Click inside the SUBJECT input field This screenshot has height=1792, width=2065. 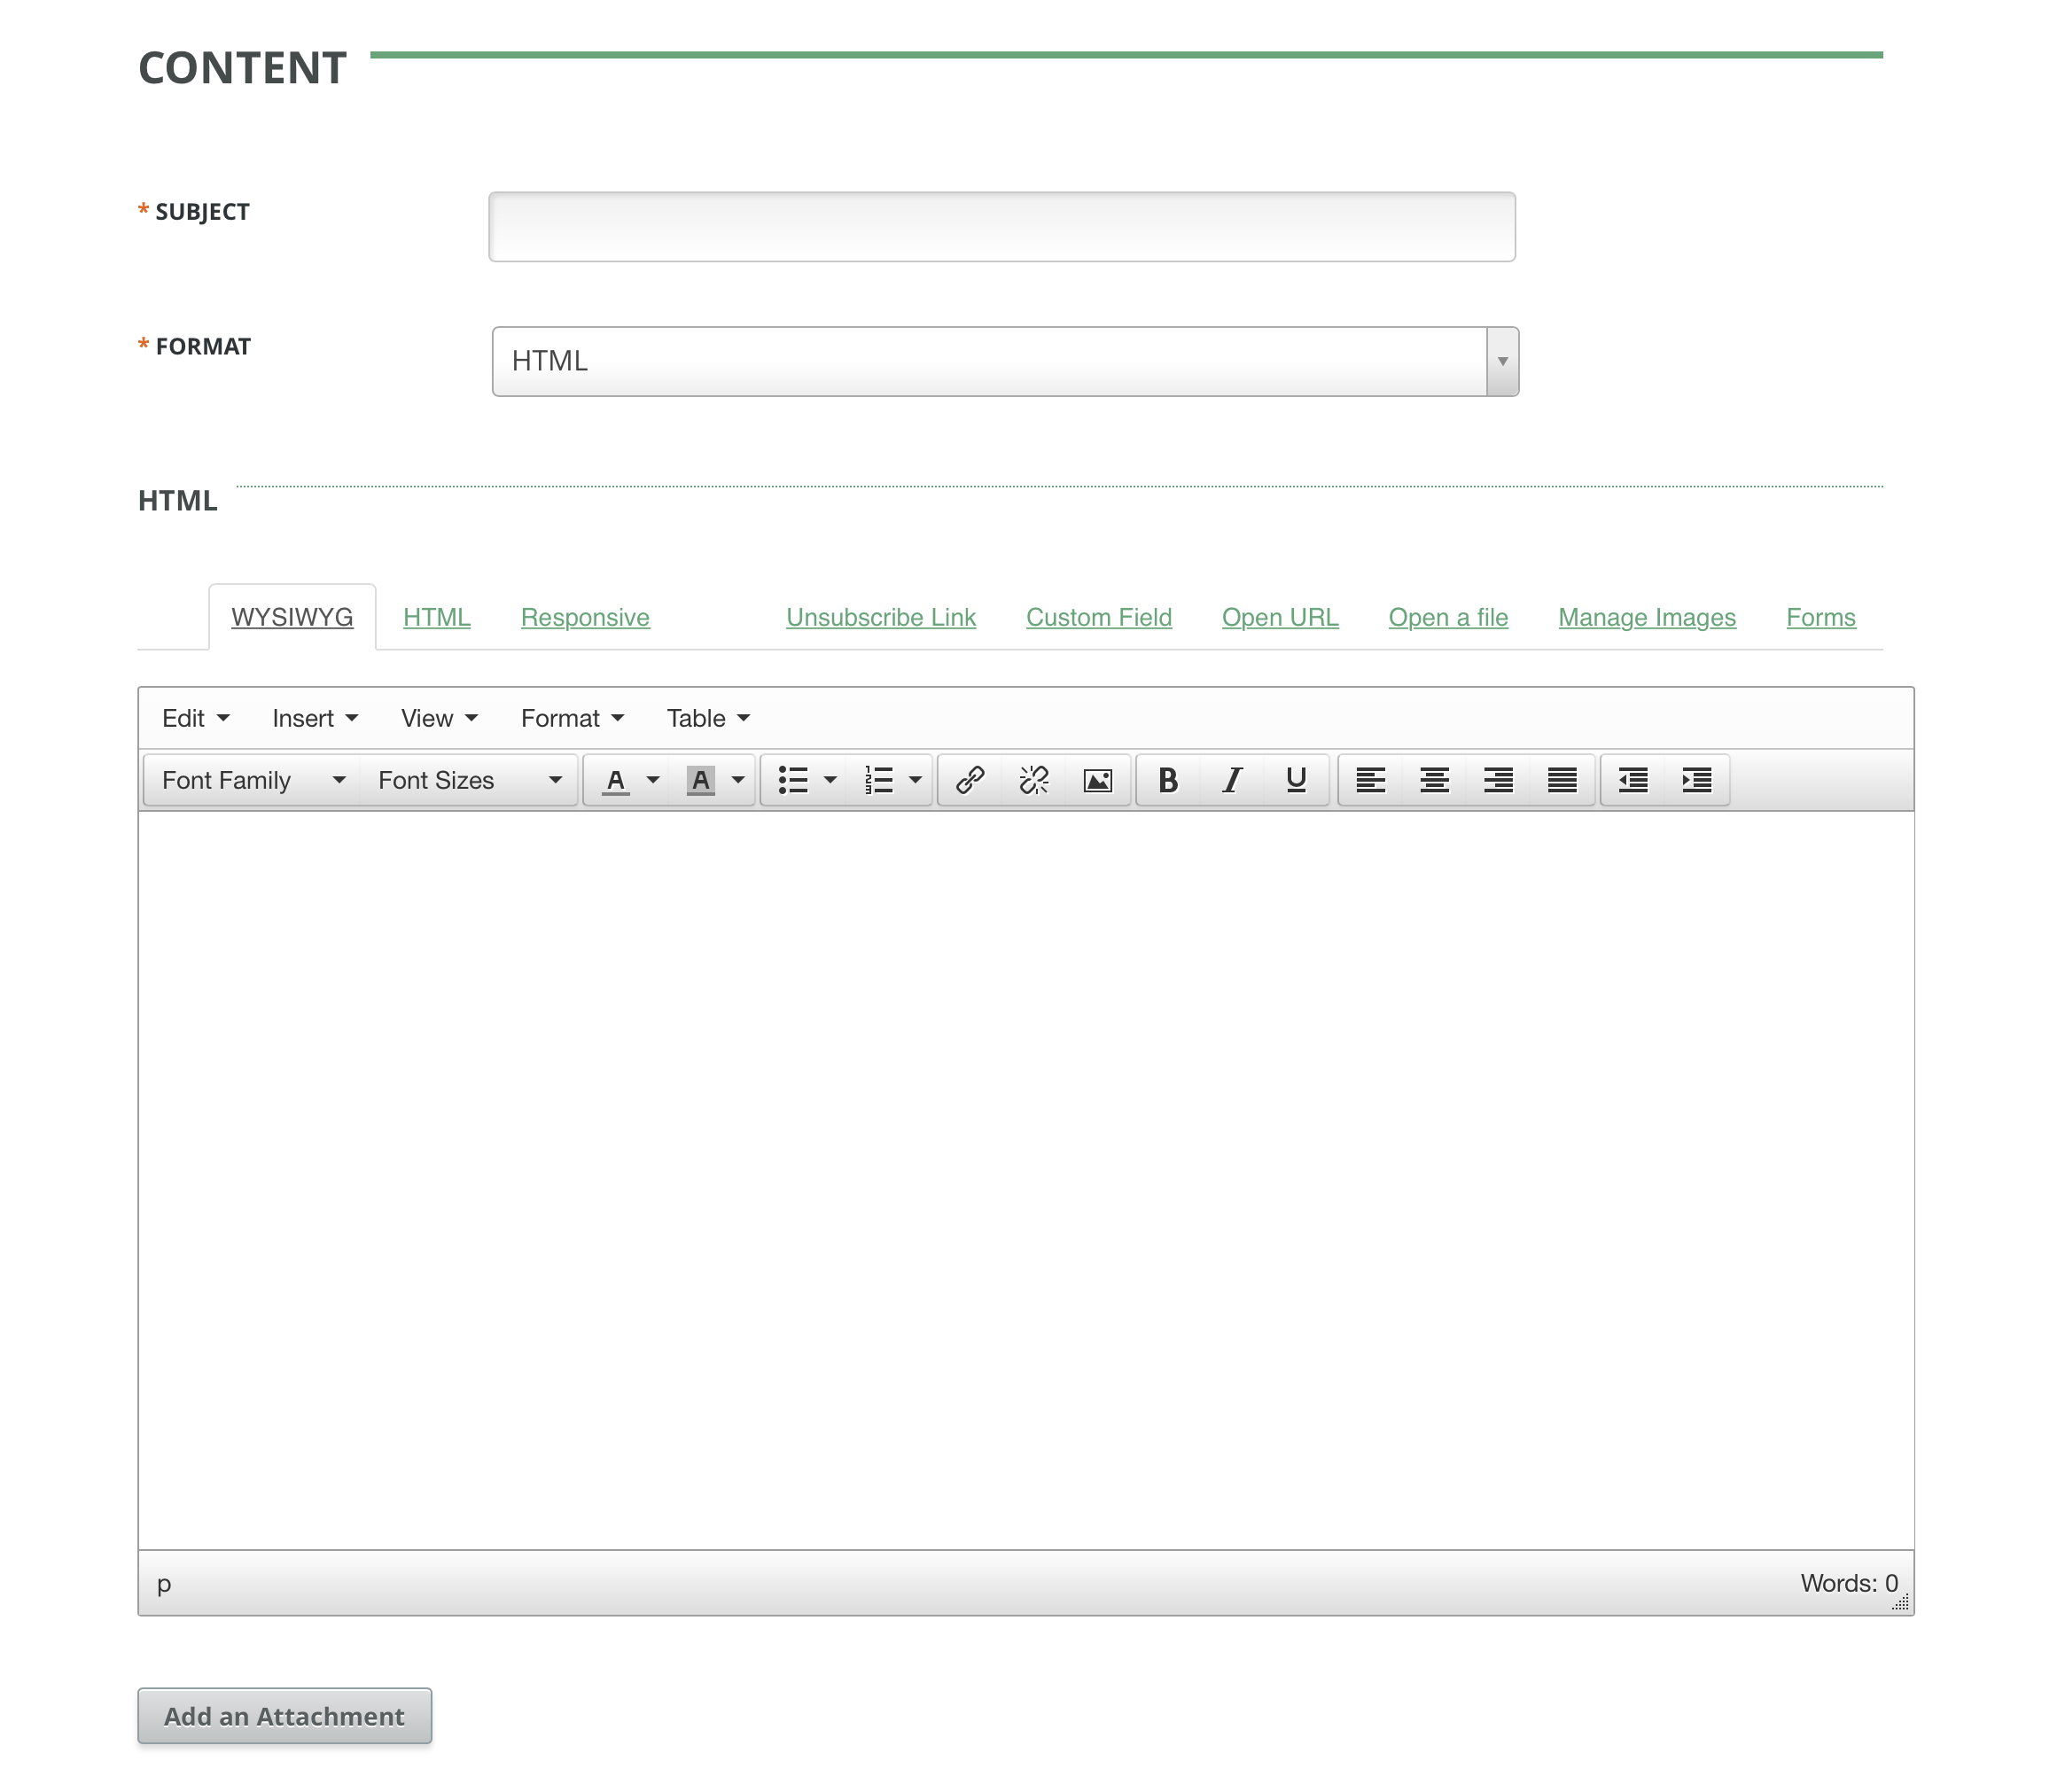(x=1000, y=226)
